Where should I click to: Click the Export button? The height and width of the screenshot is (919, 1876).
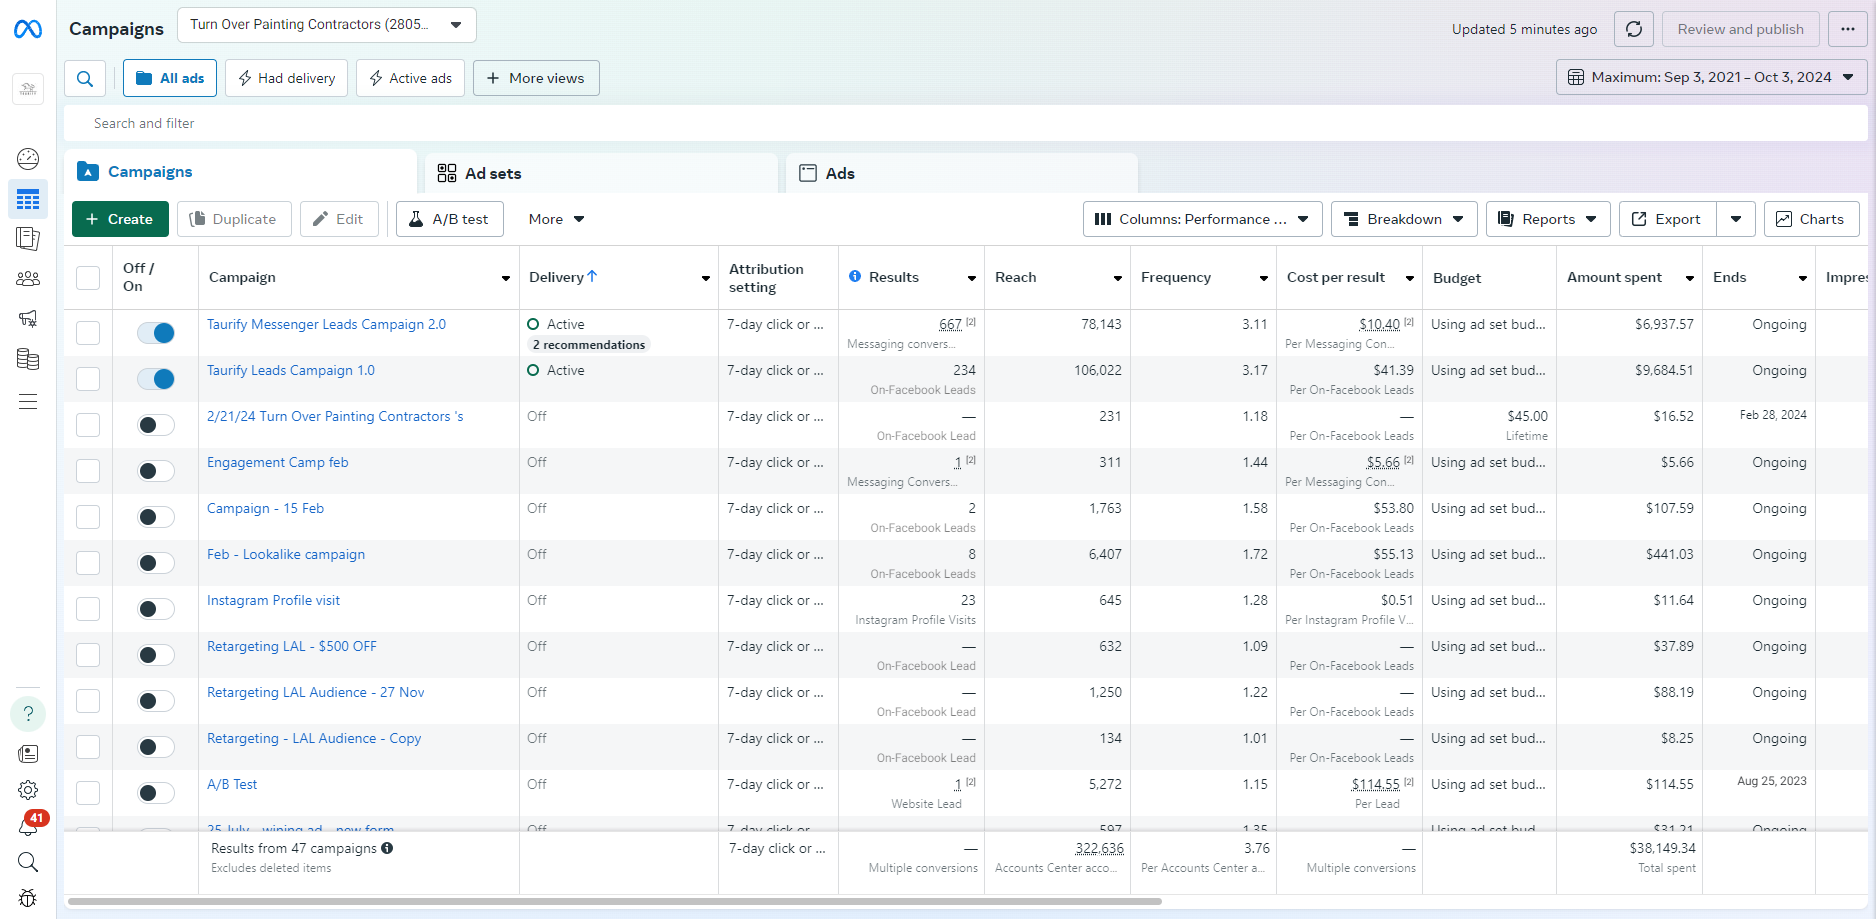(1667, 219)
